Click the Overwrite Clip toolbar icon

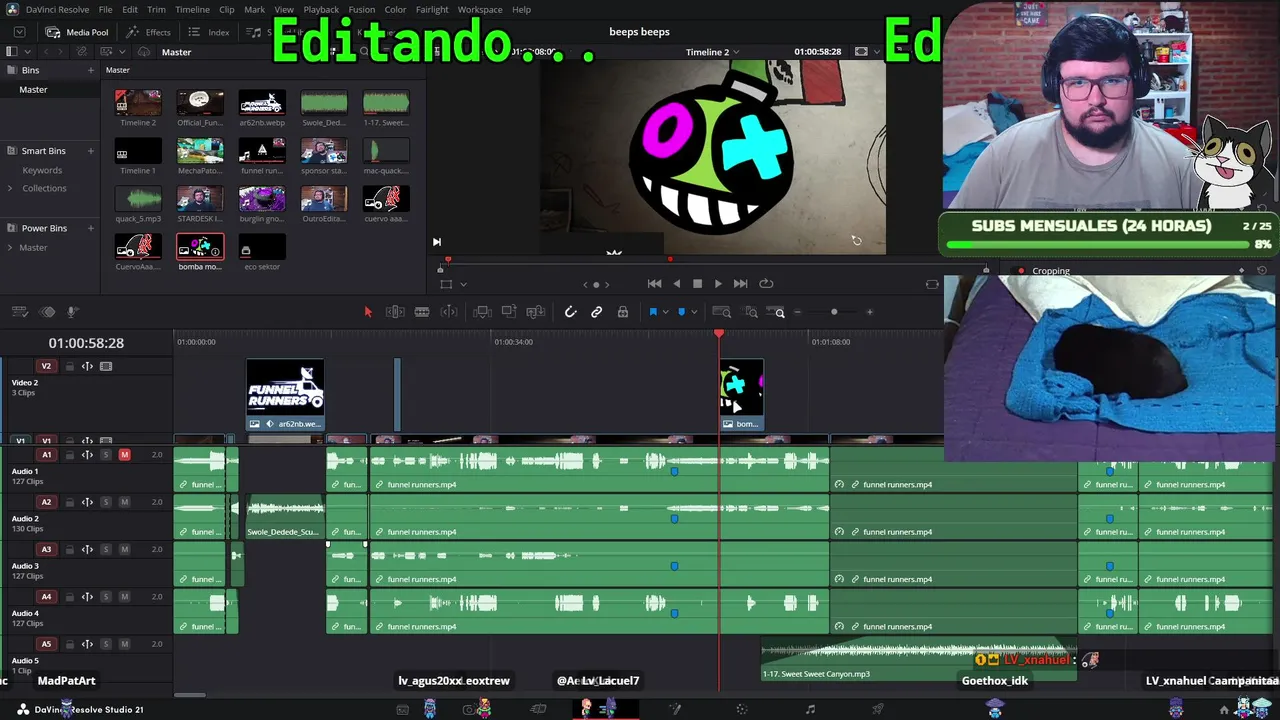point(509,312)
